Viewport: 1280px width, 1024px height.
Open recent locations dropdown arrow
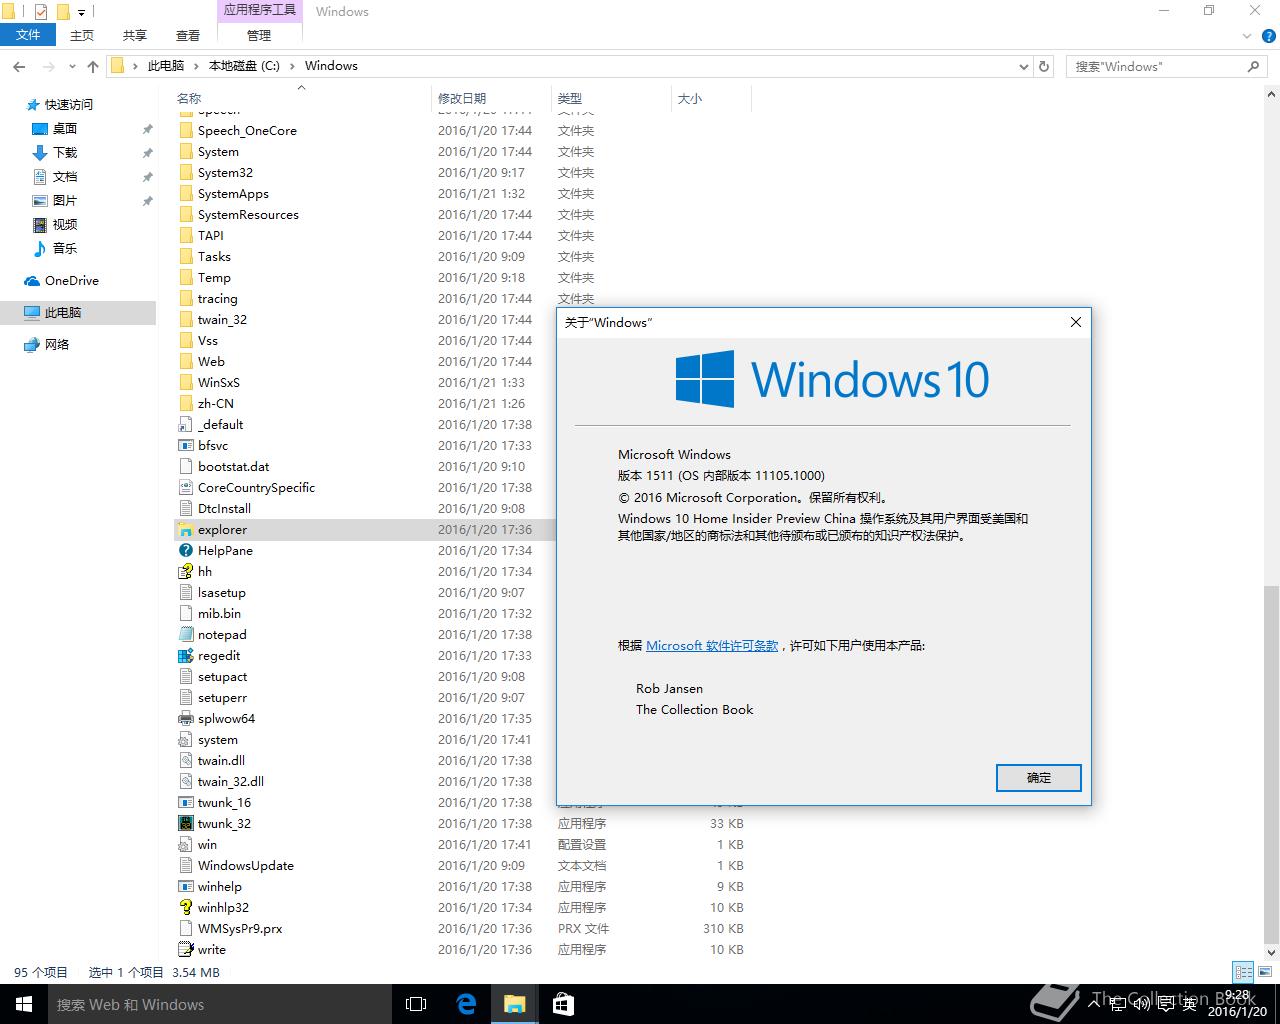point(72,66)
